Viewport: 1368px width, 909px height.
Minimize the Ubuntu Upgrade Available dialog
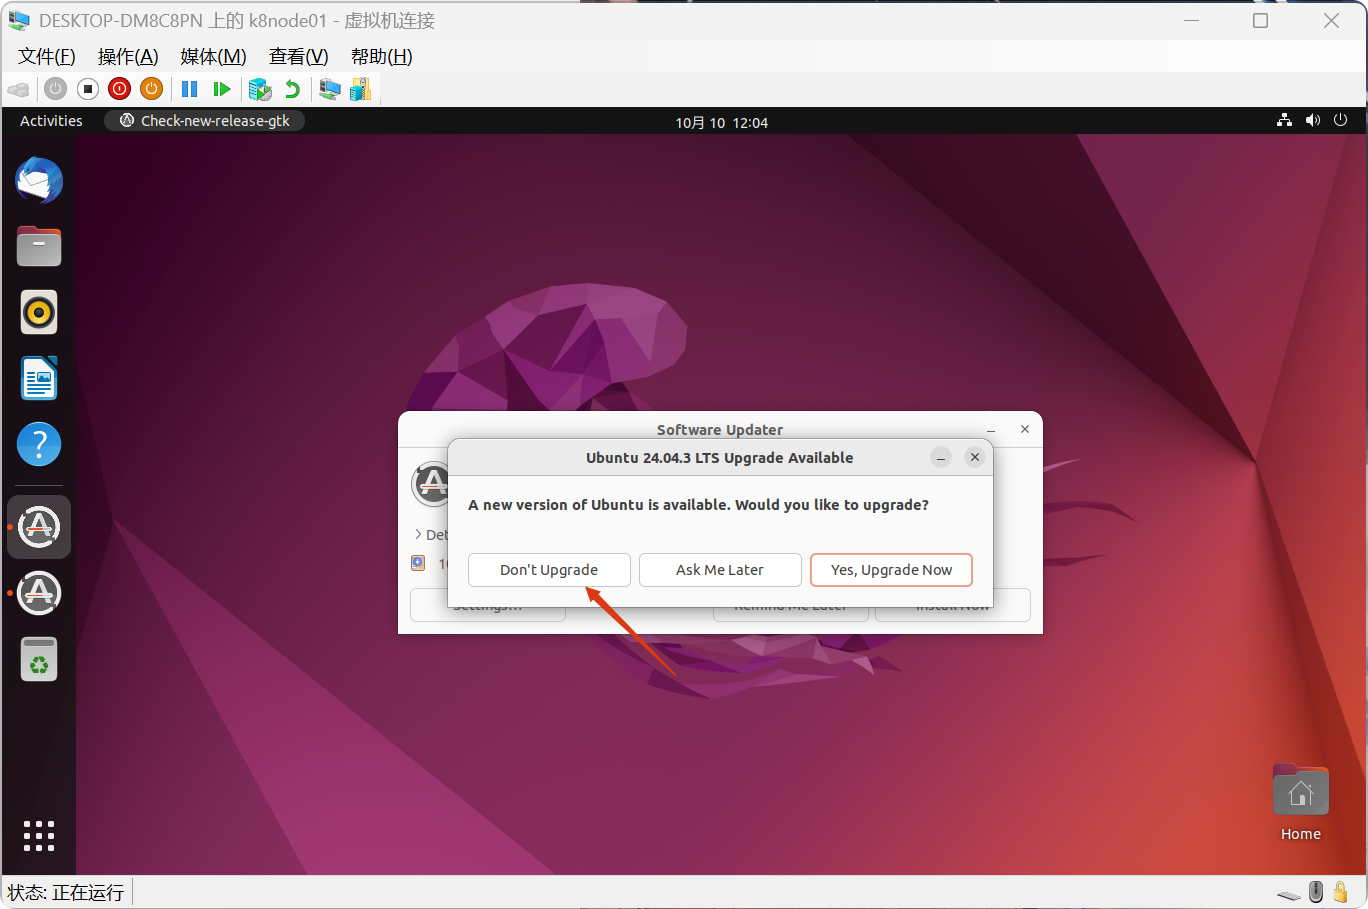click(x=941, y=457)
